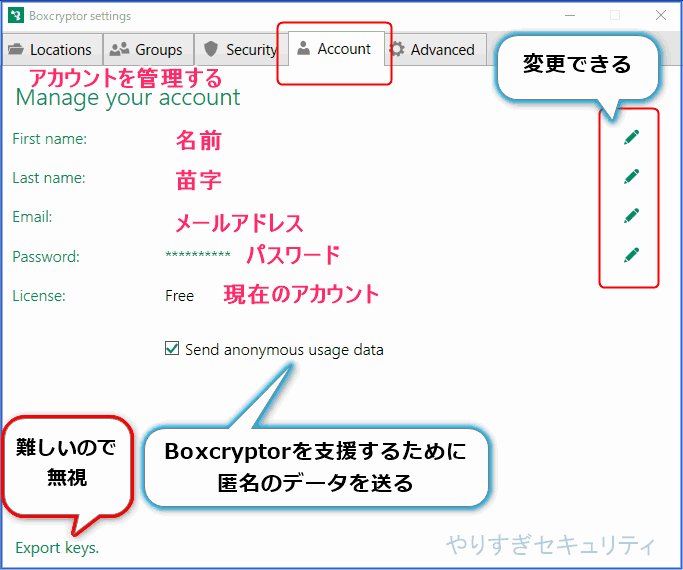Click the License label

(39, 296)
